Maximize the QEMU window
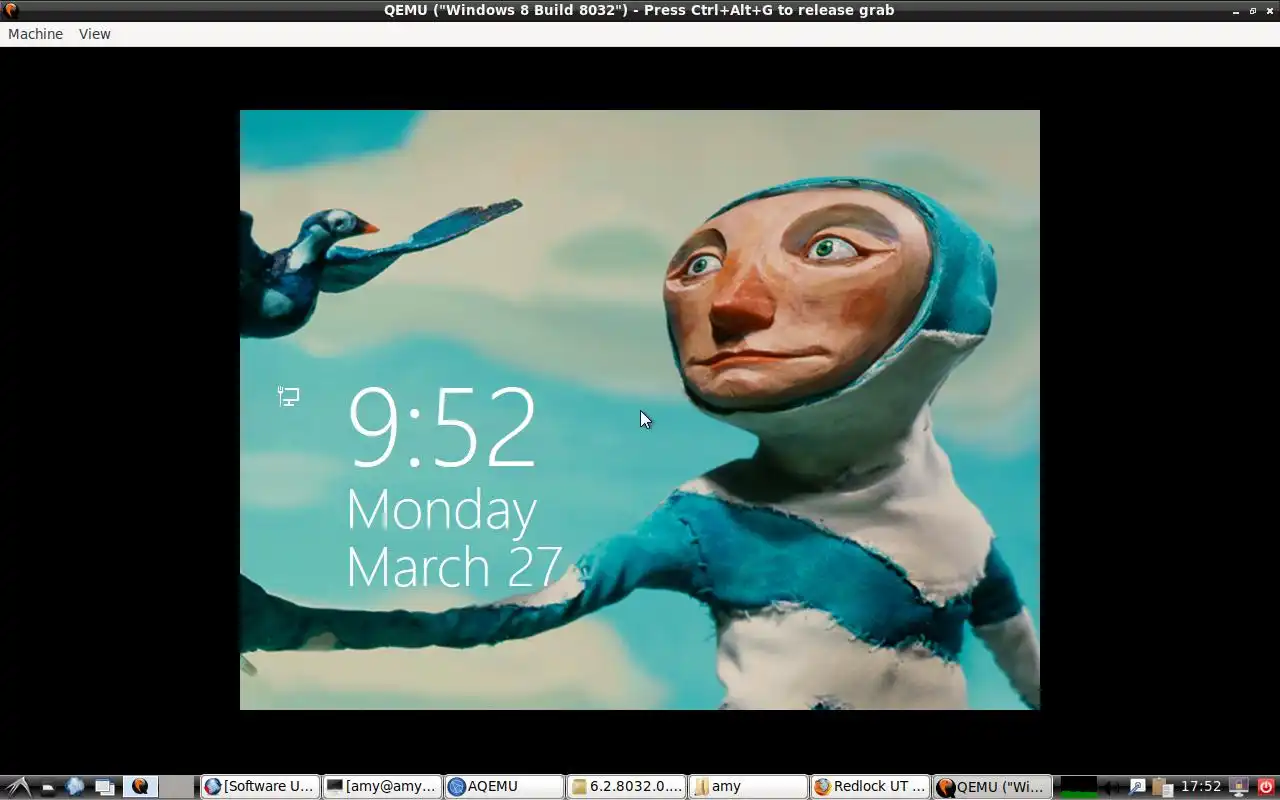This screenshot has width=1280, height=800. (1253, 10)
